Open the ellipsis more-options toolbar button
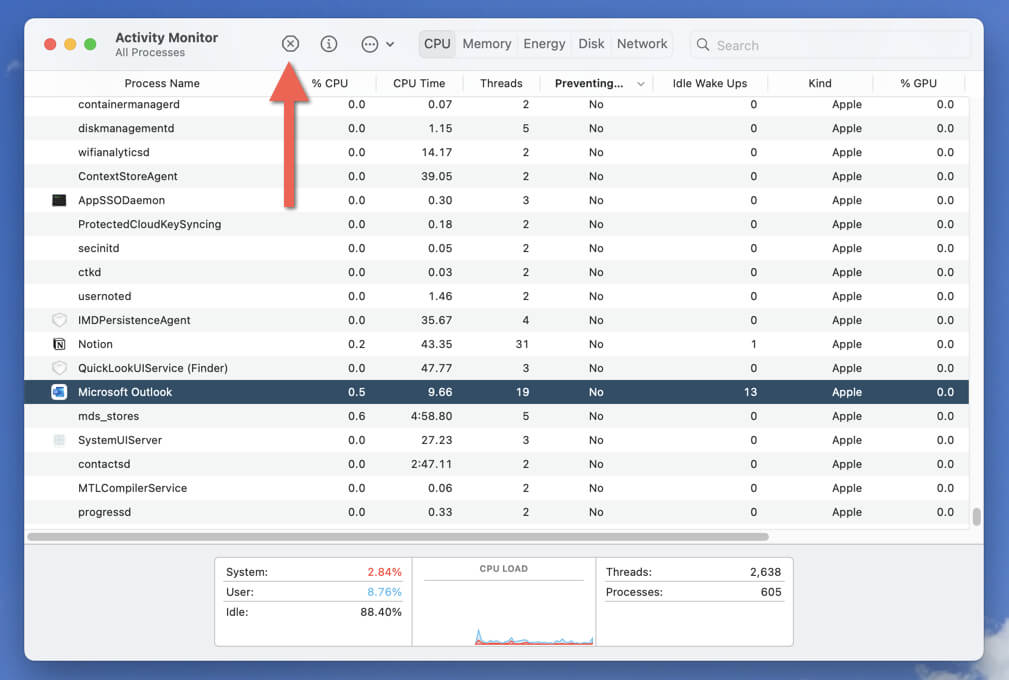 coord(369,44)
